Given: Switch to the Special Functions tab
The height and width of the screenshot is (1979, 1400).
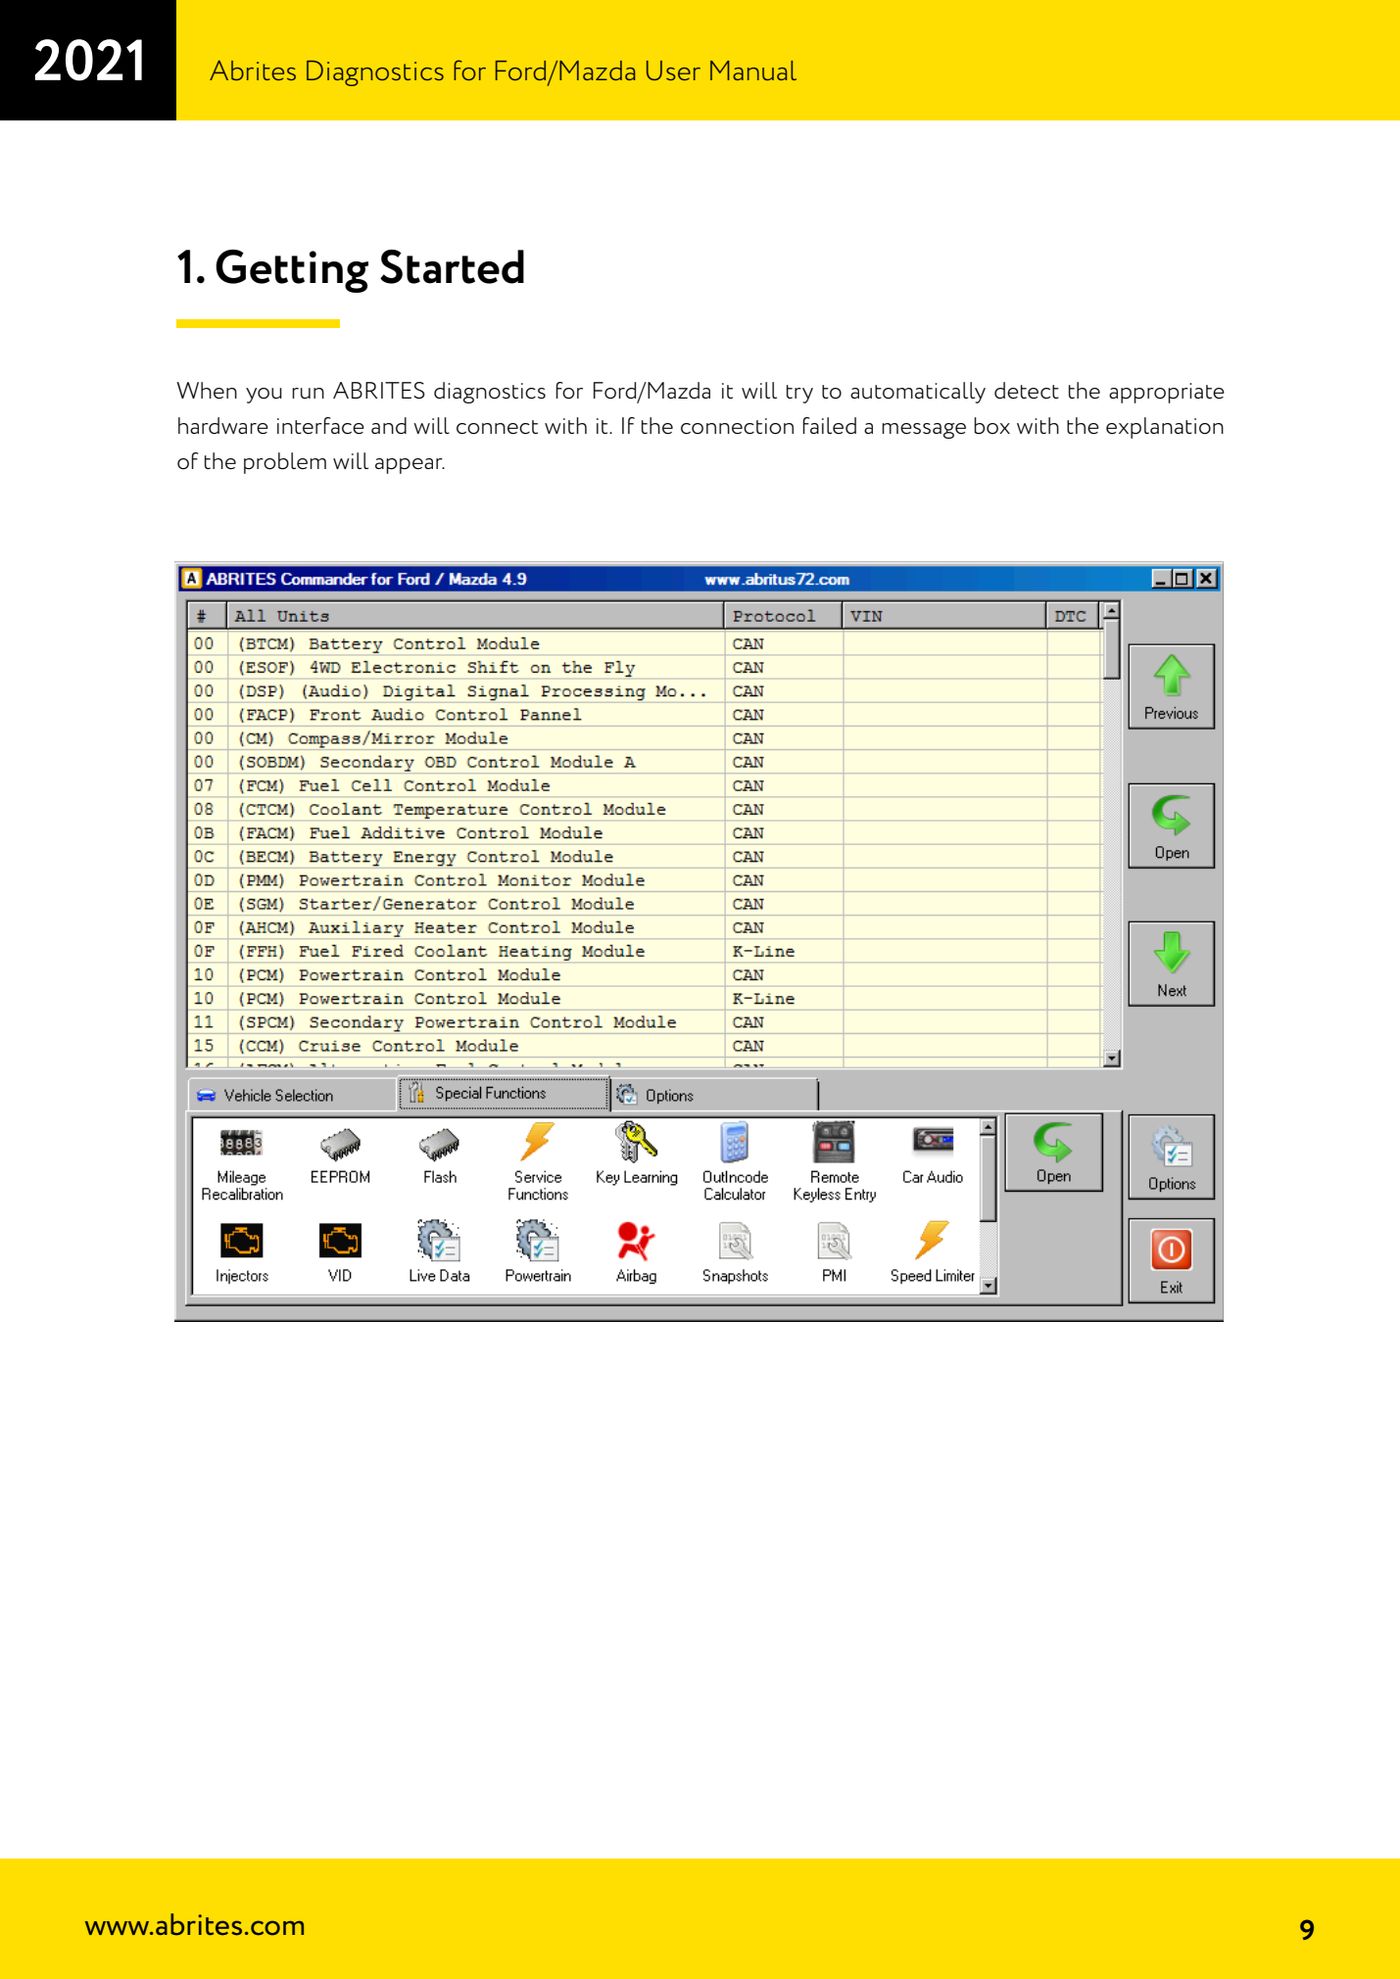Looking at the screenshot, I should click(503, 1093).
